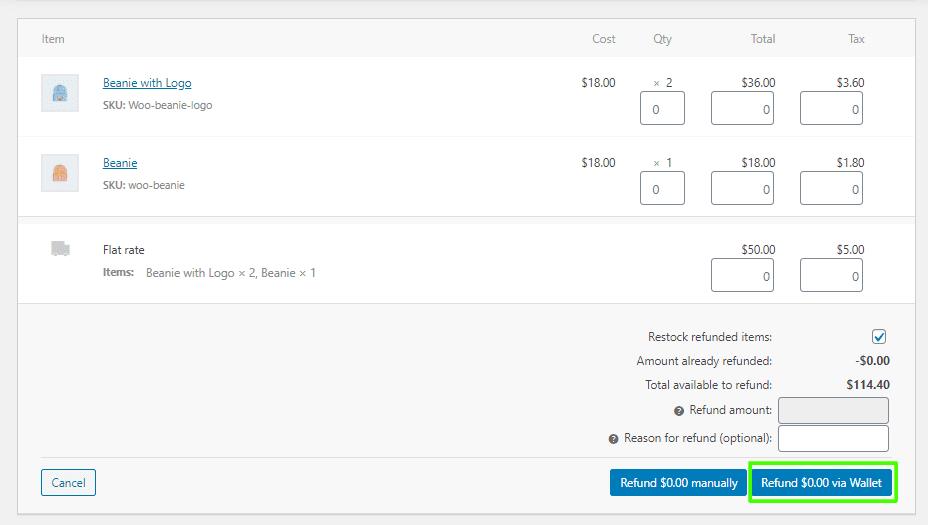Open the Beanie with Logo product link

(147, 83)
